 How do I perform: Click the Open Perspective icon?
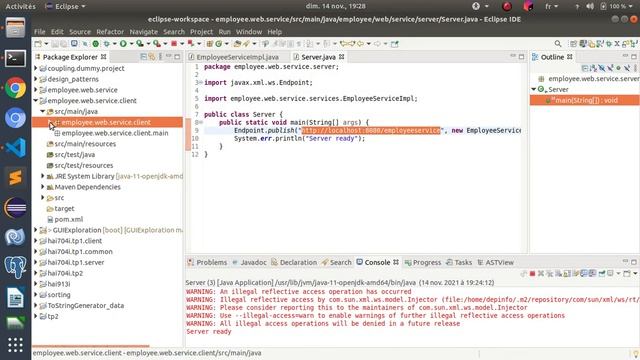pyautogui.click(x=573, y=44)
